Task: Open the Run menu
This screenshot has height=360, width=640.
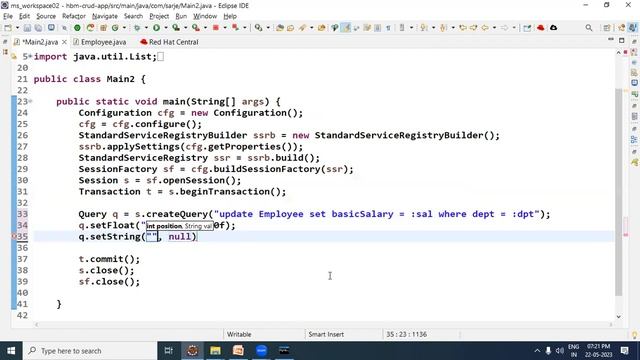Action: click(181, 16)
